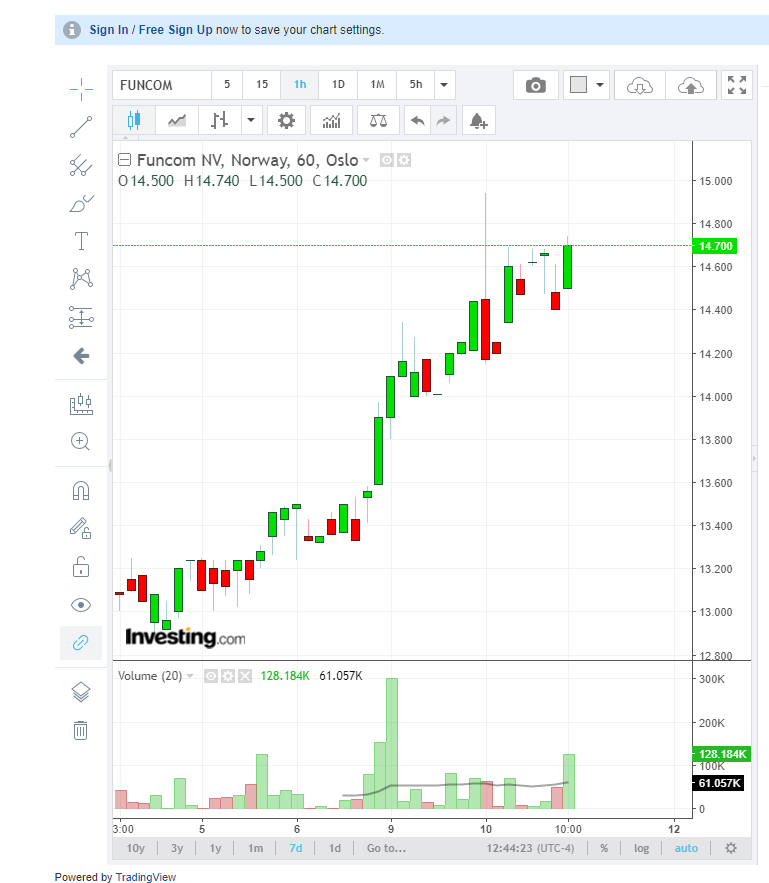Click the gray chart layout square swatch
Image resolution: width=769 pixels, height=883 pixels.
pos(578,85)
